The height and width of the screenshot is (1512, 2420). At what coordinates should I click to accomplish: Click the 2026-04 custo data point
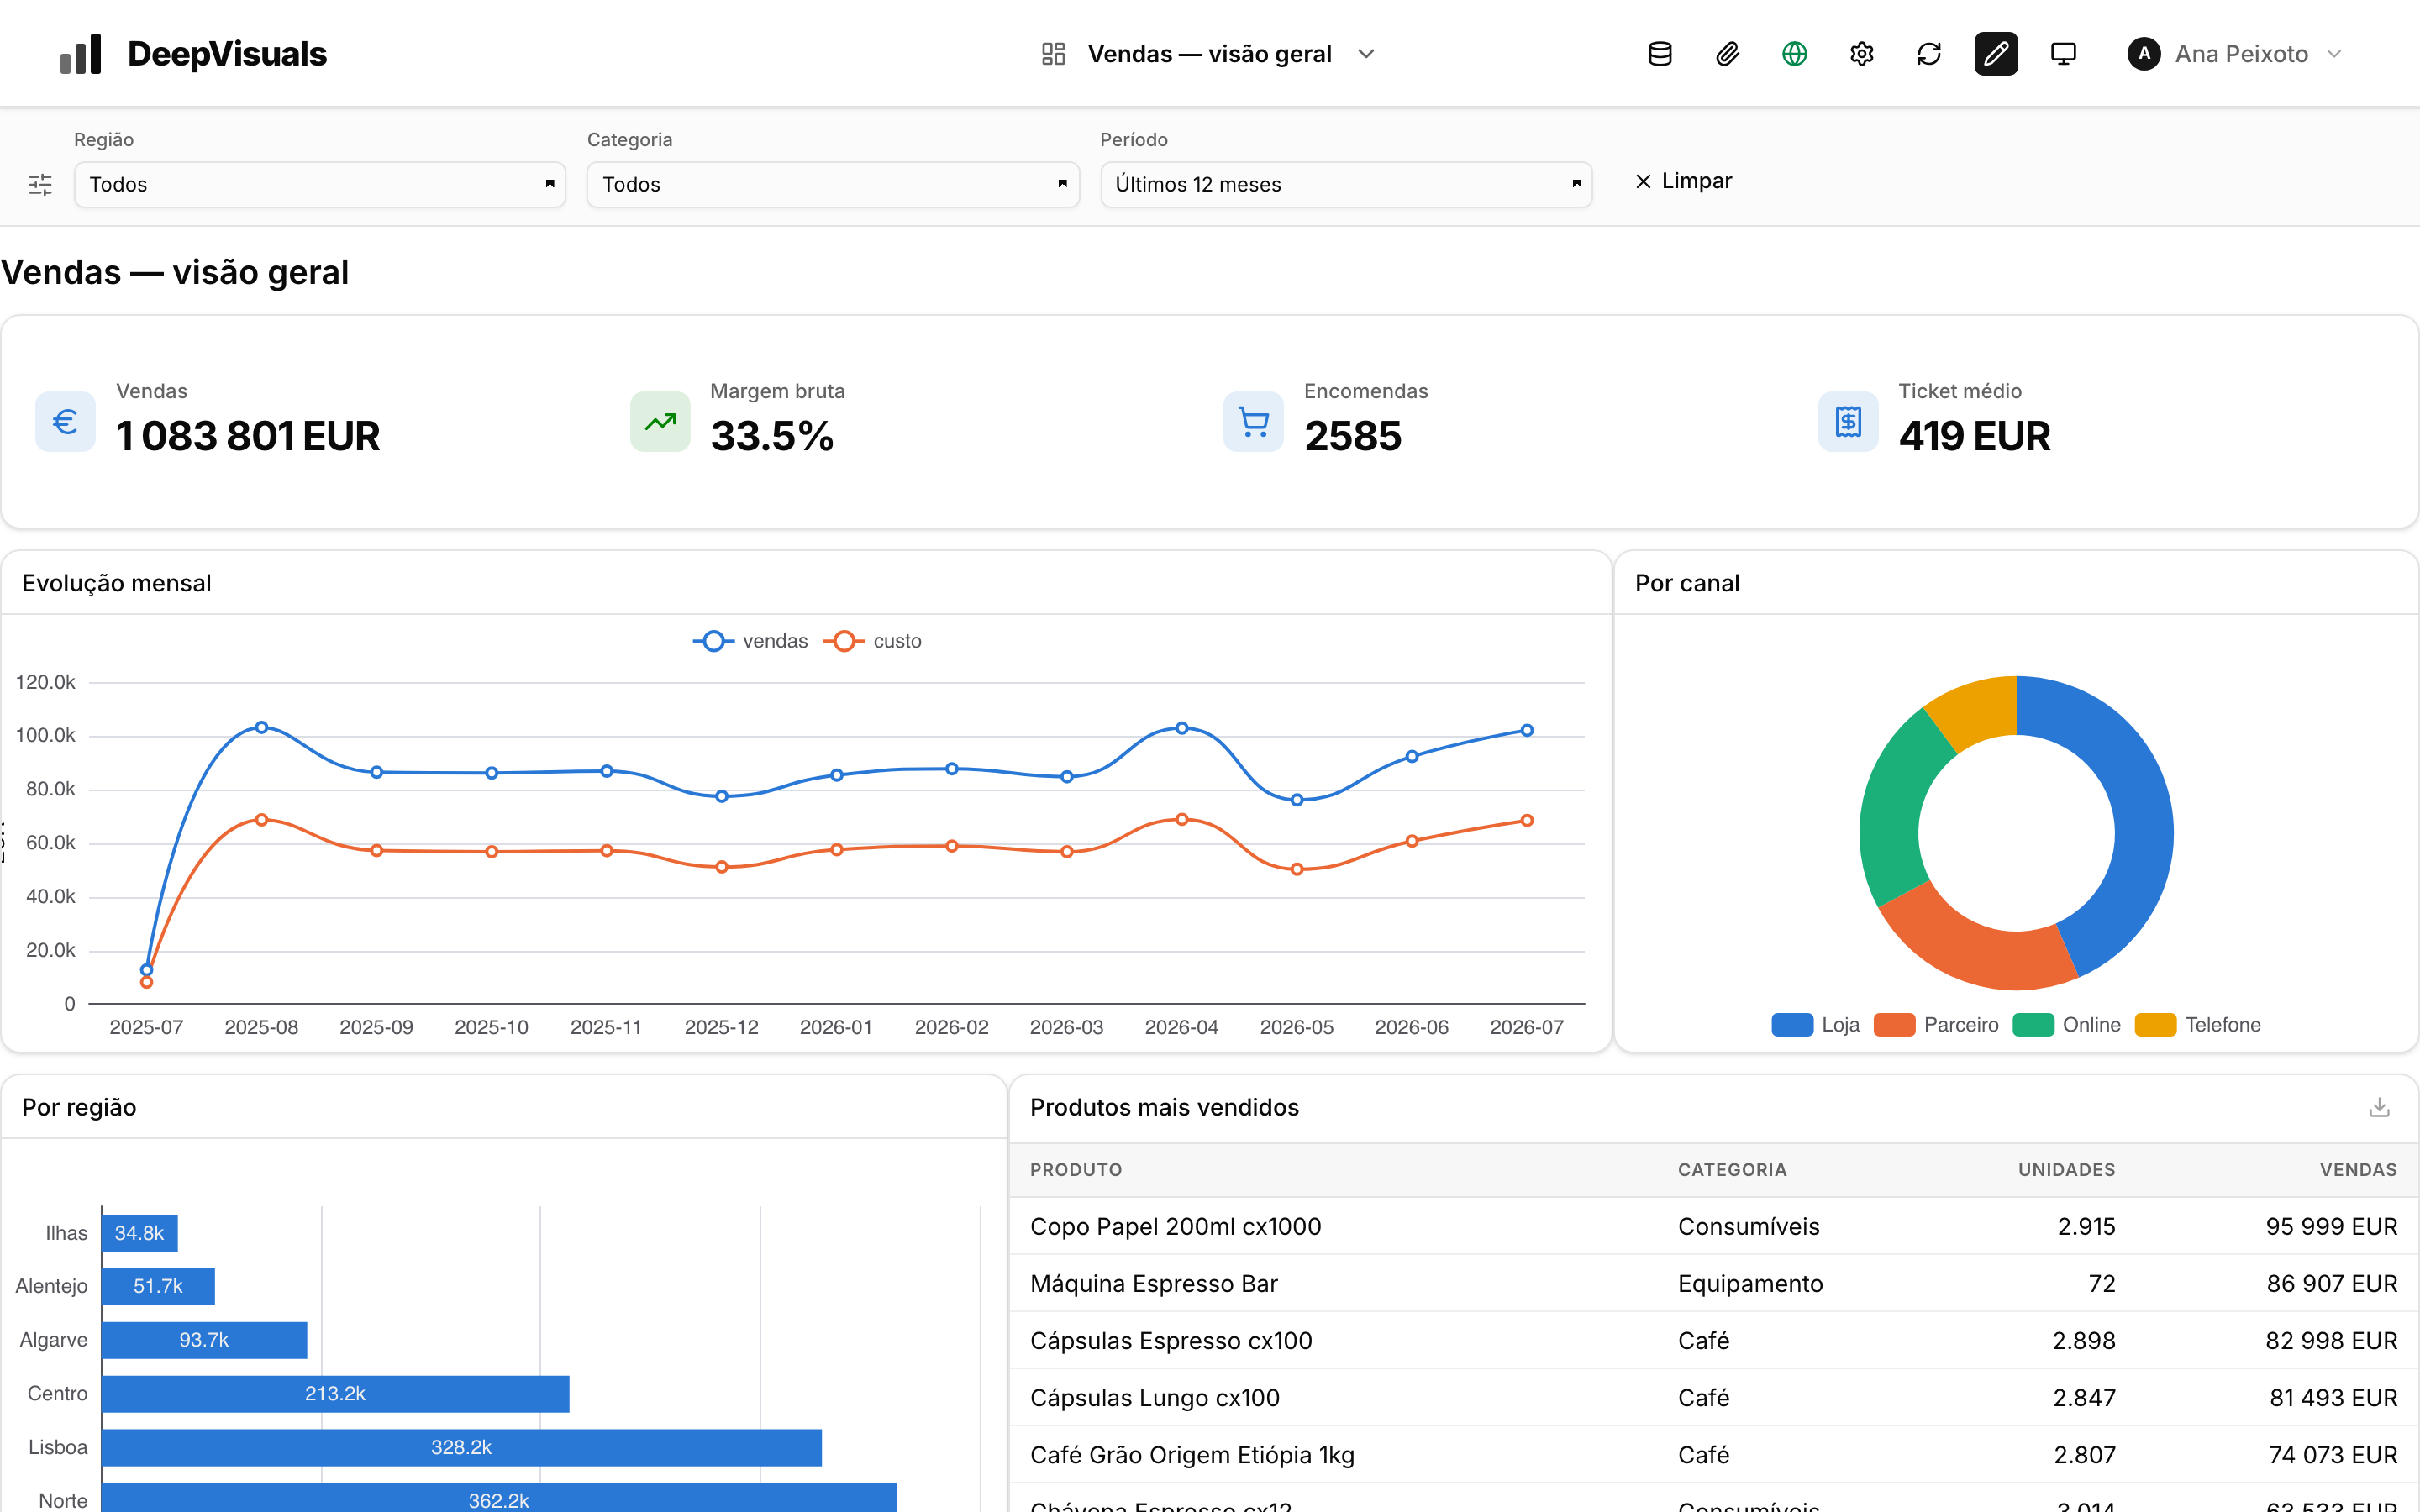click(1182, 819)
